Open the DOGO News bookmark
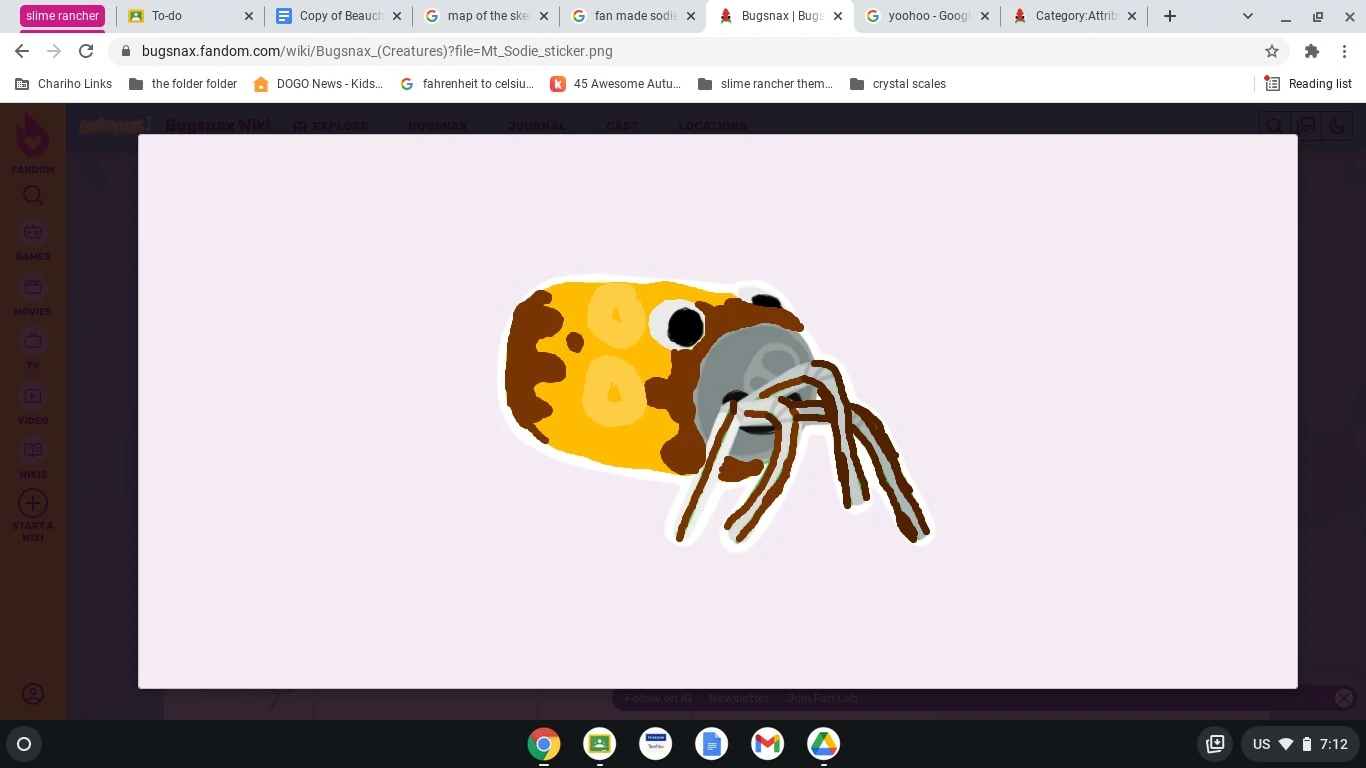Screen dimensions: 1366x768 pyautogui.click(x=318, y=84)
